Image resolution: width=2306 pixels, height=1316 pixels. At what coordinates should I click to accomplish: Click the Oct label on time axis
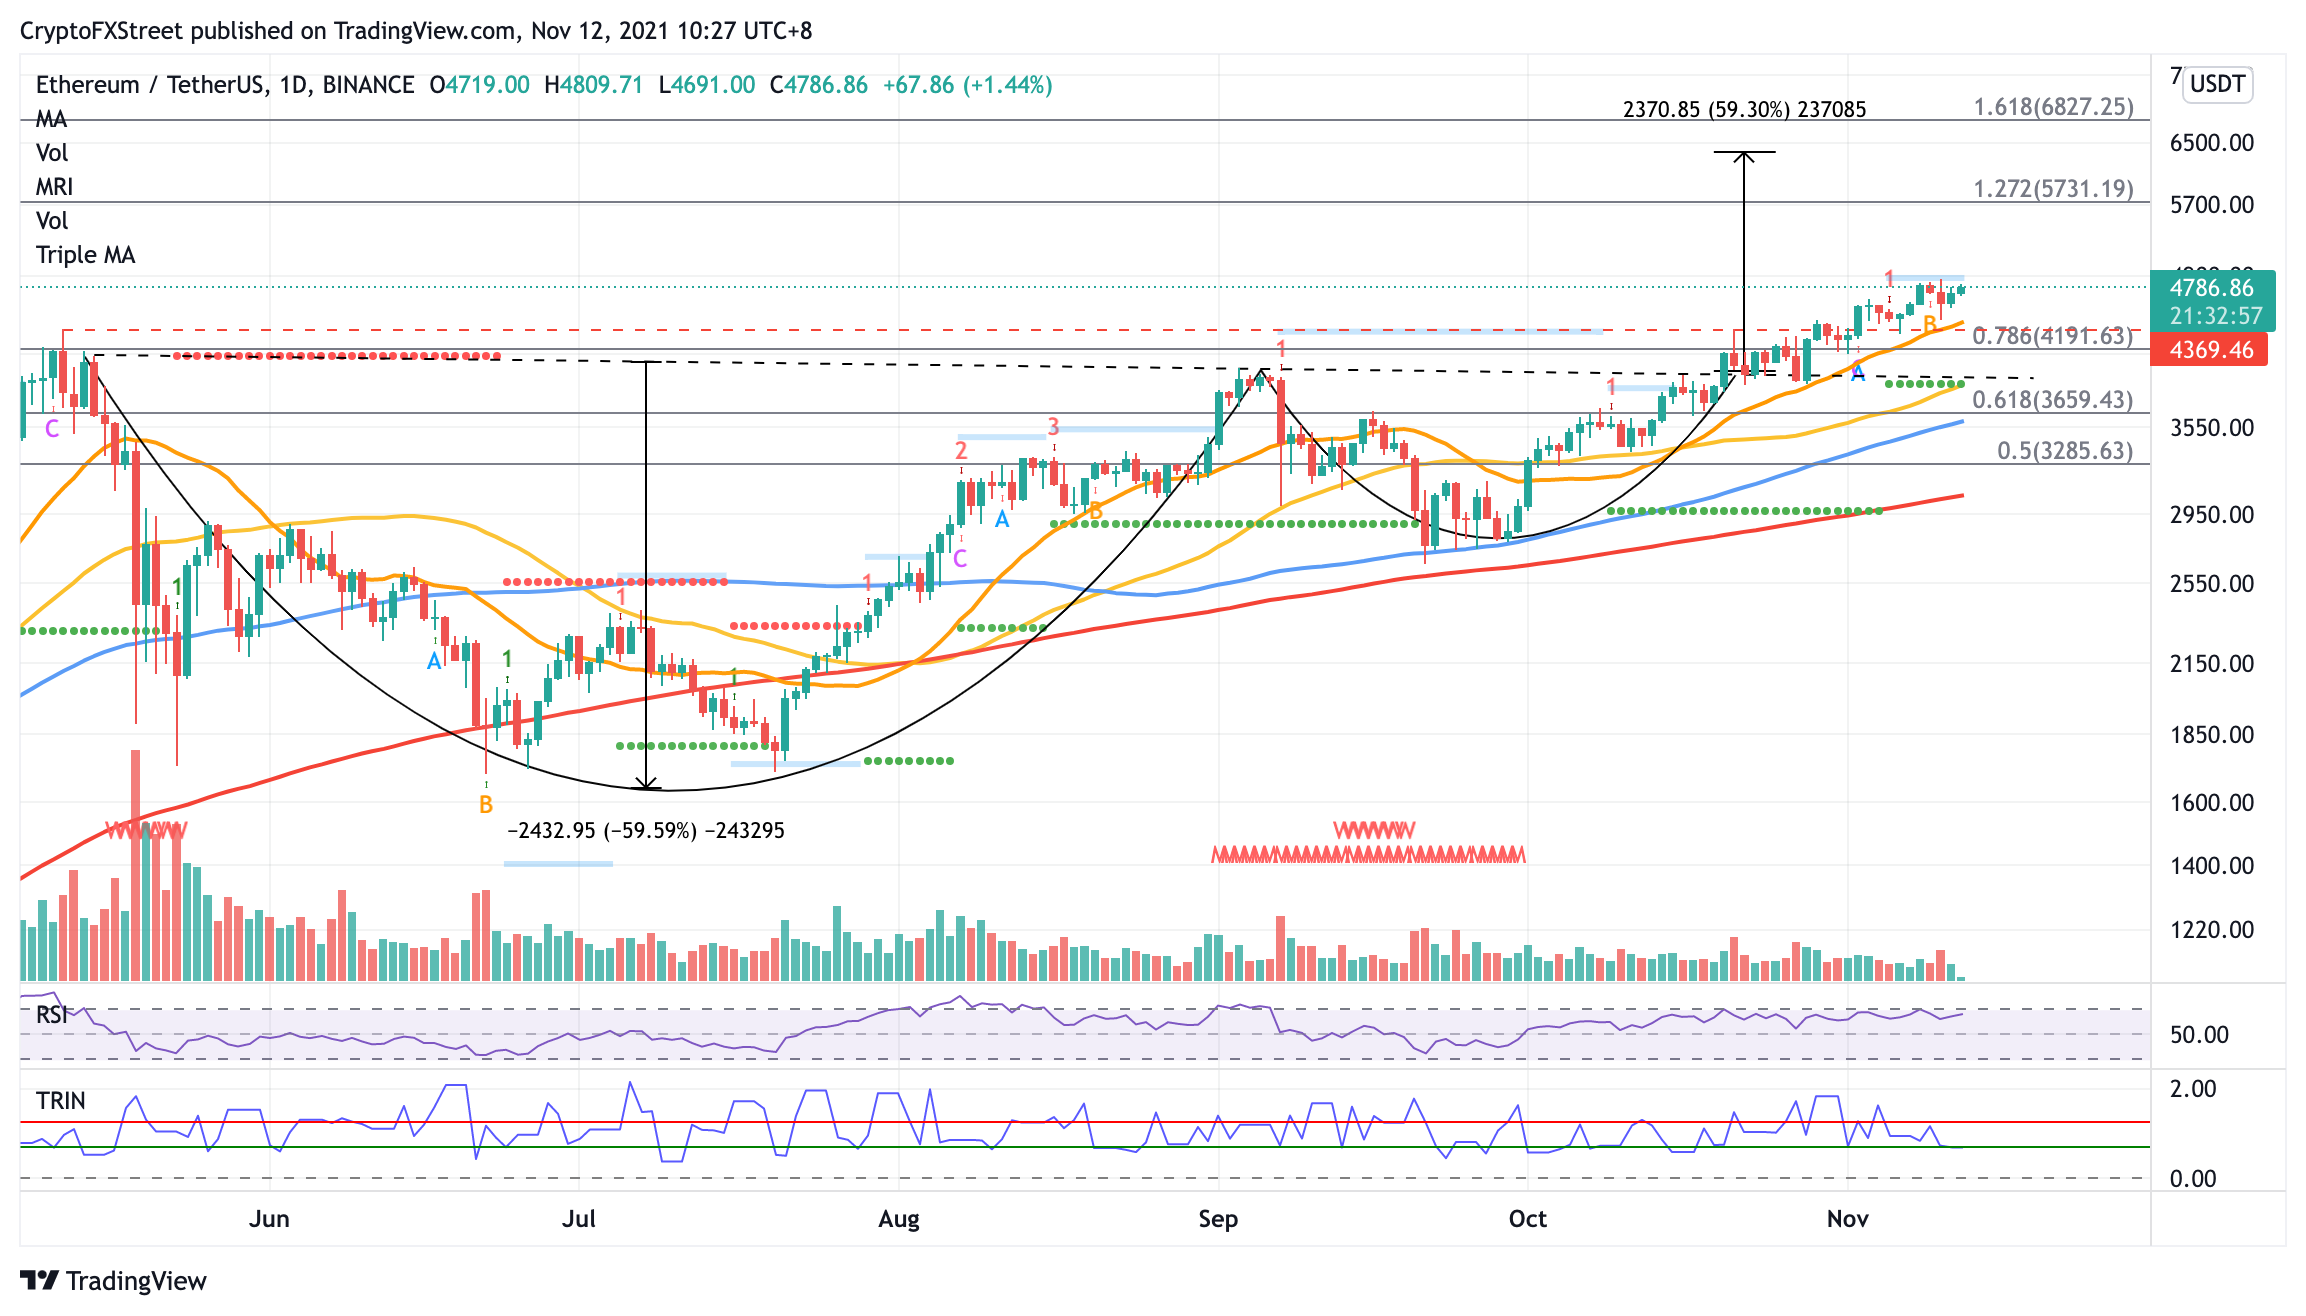[1528, 1219]
